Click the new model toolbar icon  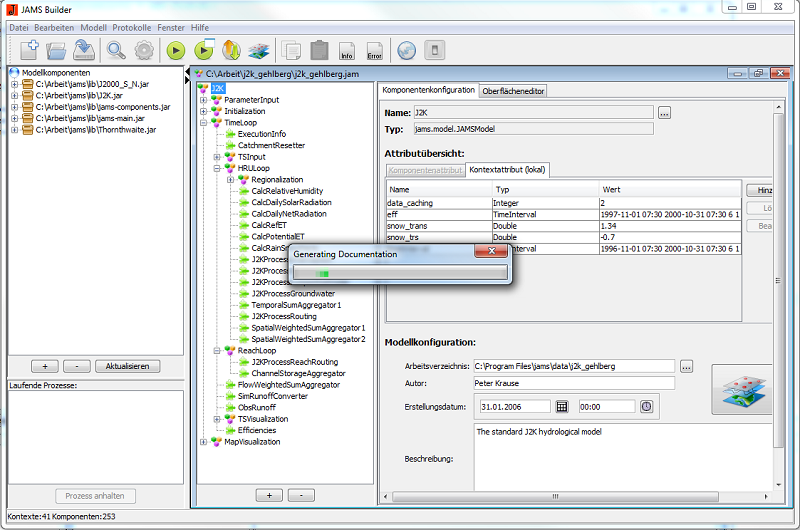[28, 49]
